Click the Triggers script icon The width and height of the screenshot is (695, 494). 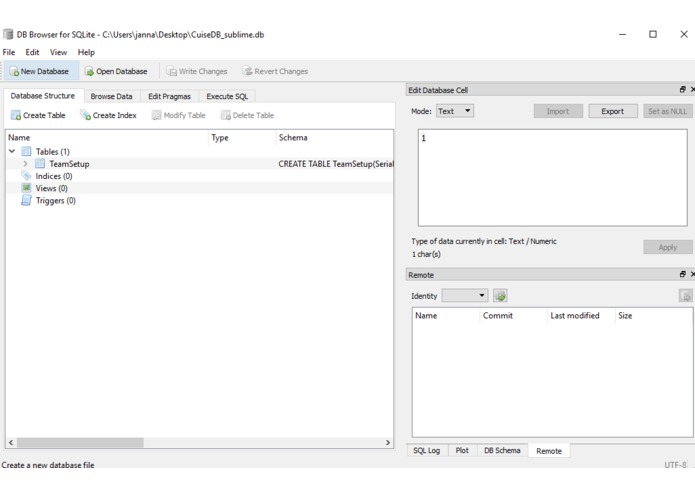[26, 201]
